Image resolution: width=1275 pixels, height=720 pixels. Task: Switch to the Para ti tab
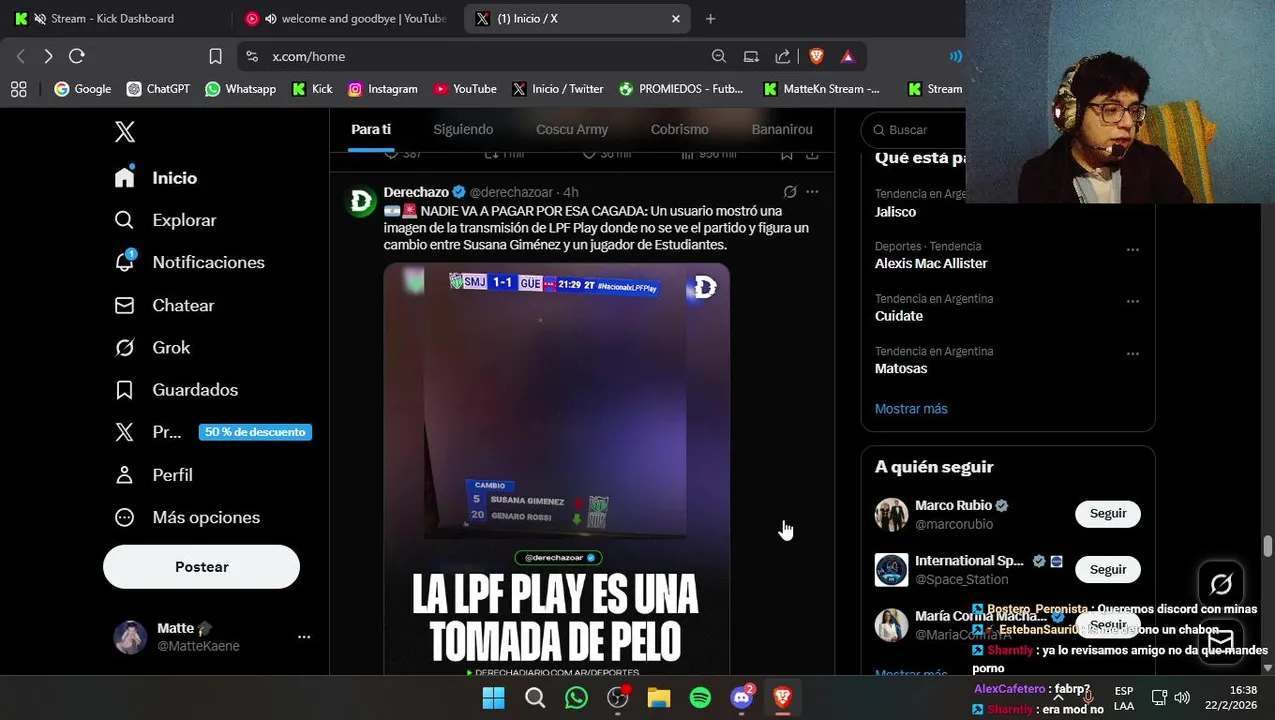pyautogui.click(x=371, y=129)
